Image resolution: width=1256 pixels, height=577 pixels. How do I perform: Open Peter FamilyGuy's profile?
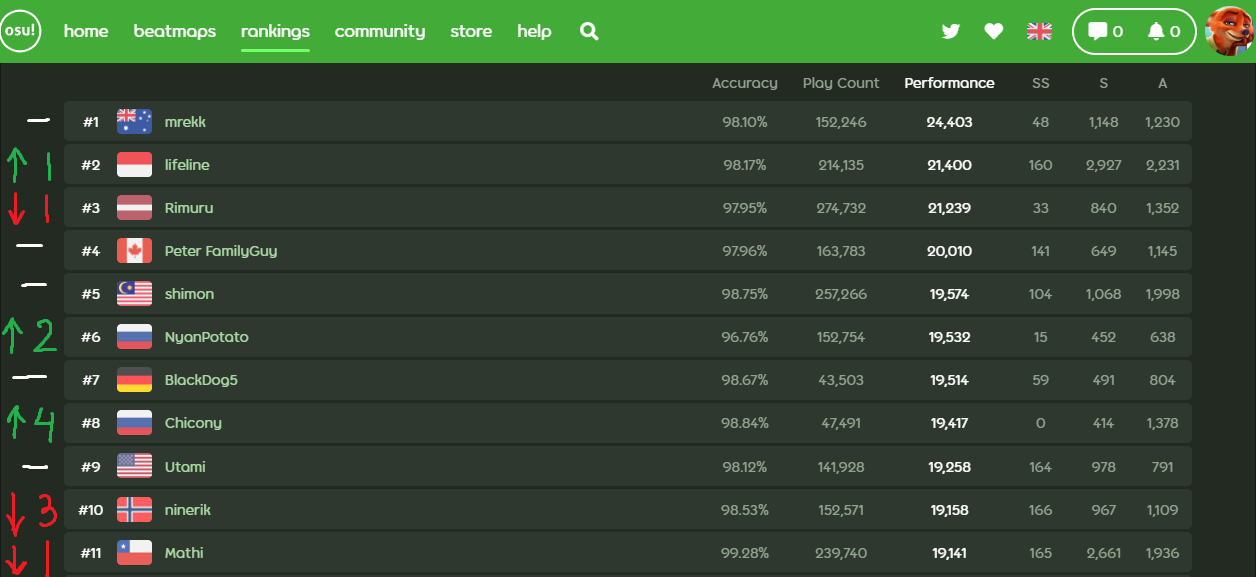click(x=221, y=251)
